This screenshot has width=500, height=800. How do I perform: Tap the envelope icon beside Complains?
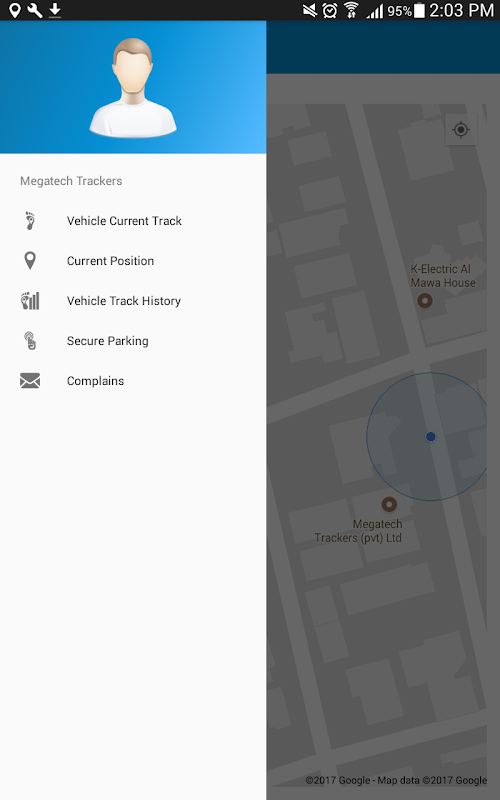tap(30, 381)
